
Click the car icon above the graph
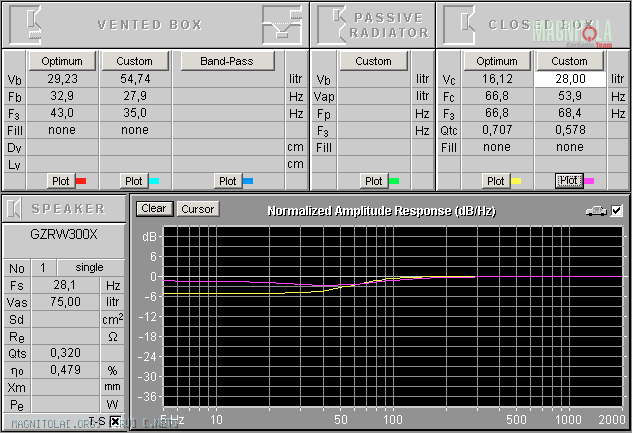pos(595,210)
